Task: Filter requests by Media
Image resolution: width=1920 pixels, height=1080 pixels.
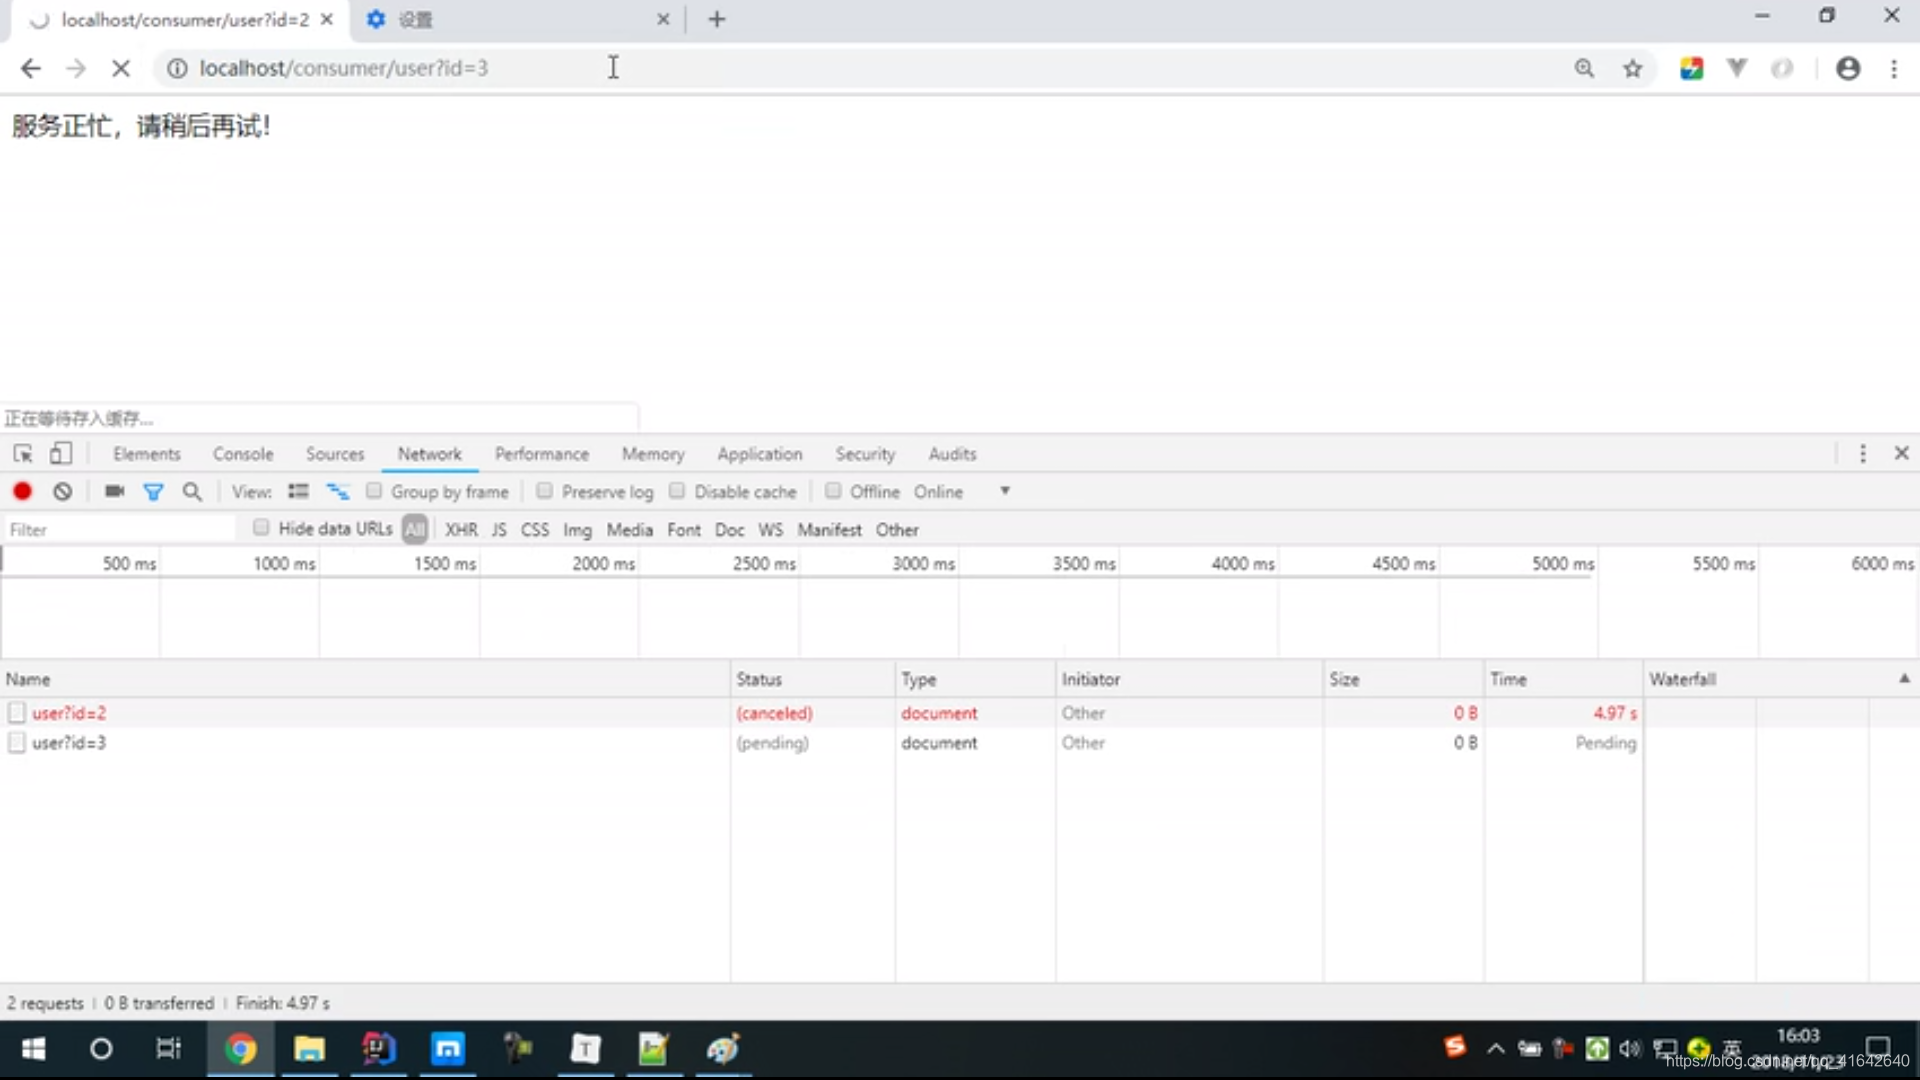Action: [630, 530]
